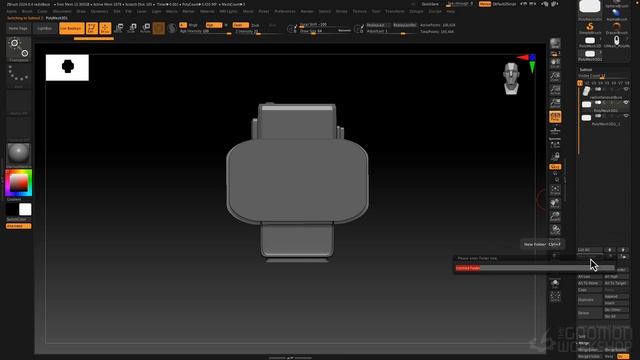Open the Zplugin menu
The height and width of the screenshot is (360, 640).
pyautogui.click(x=416, y=11)
